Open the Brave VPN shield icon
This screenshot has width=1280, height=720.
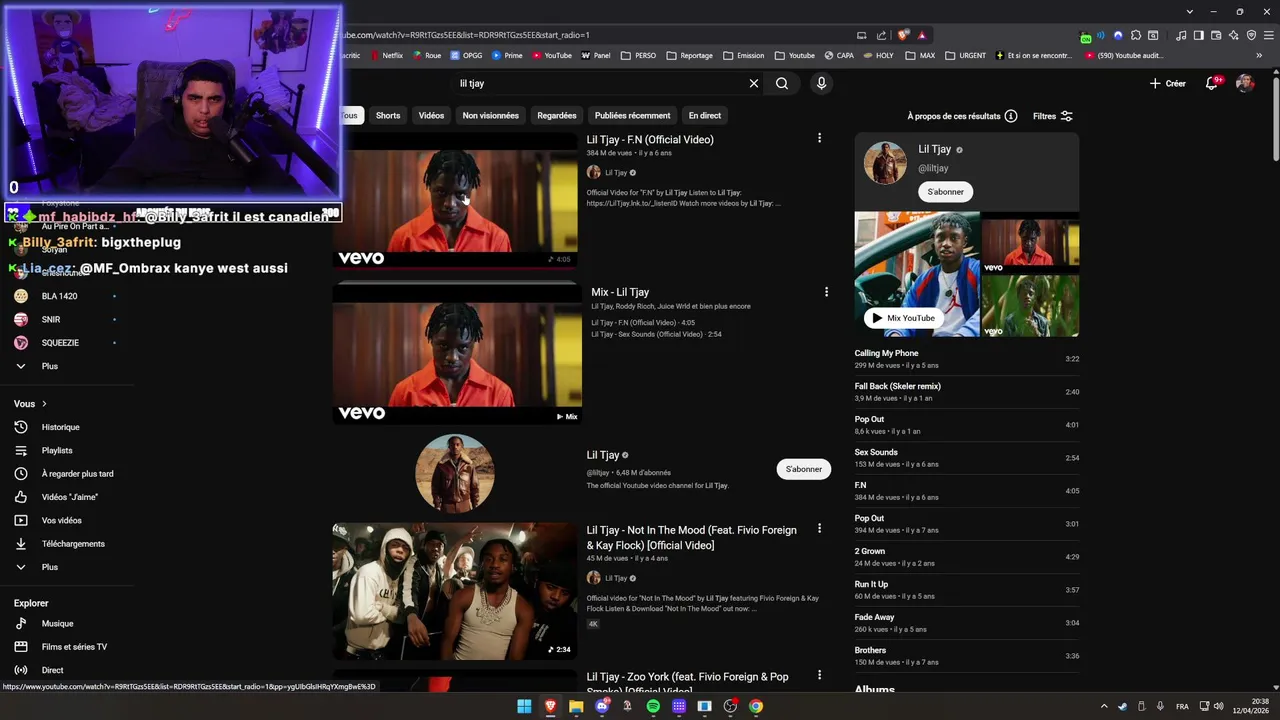click(1251, 35)
